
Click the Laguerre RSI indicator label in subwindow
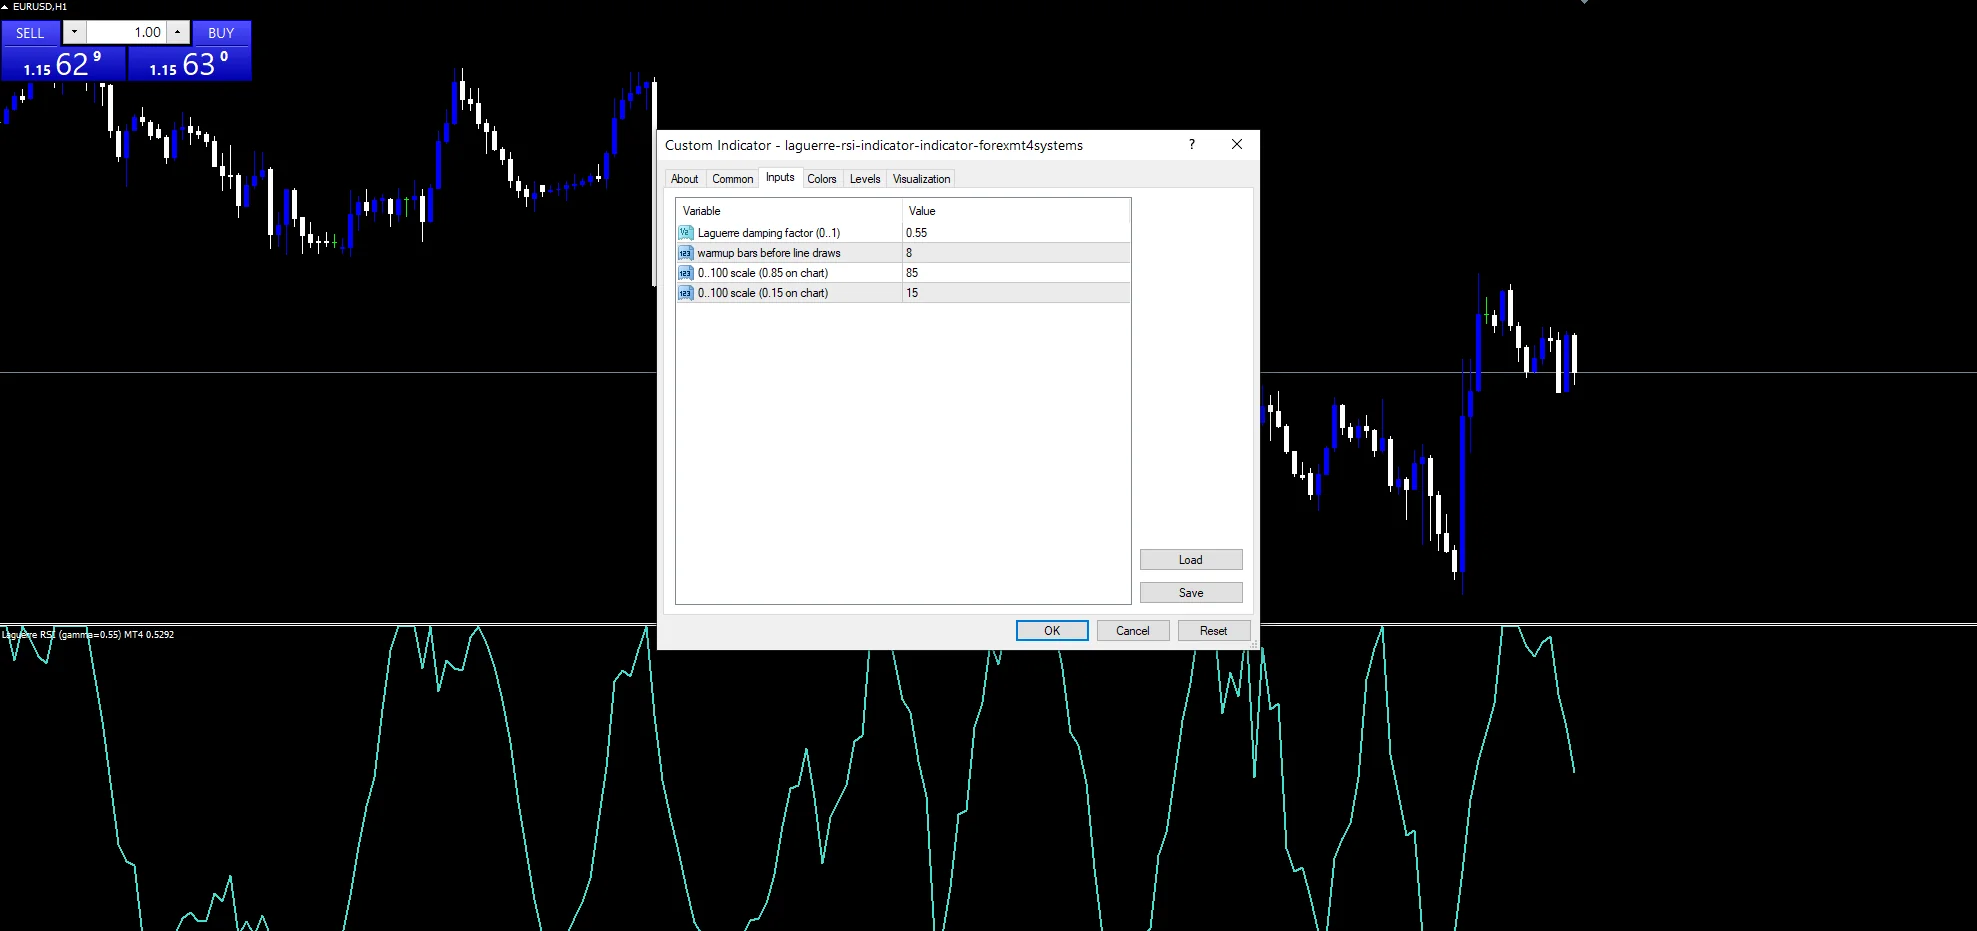coord(88,634)
